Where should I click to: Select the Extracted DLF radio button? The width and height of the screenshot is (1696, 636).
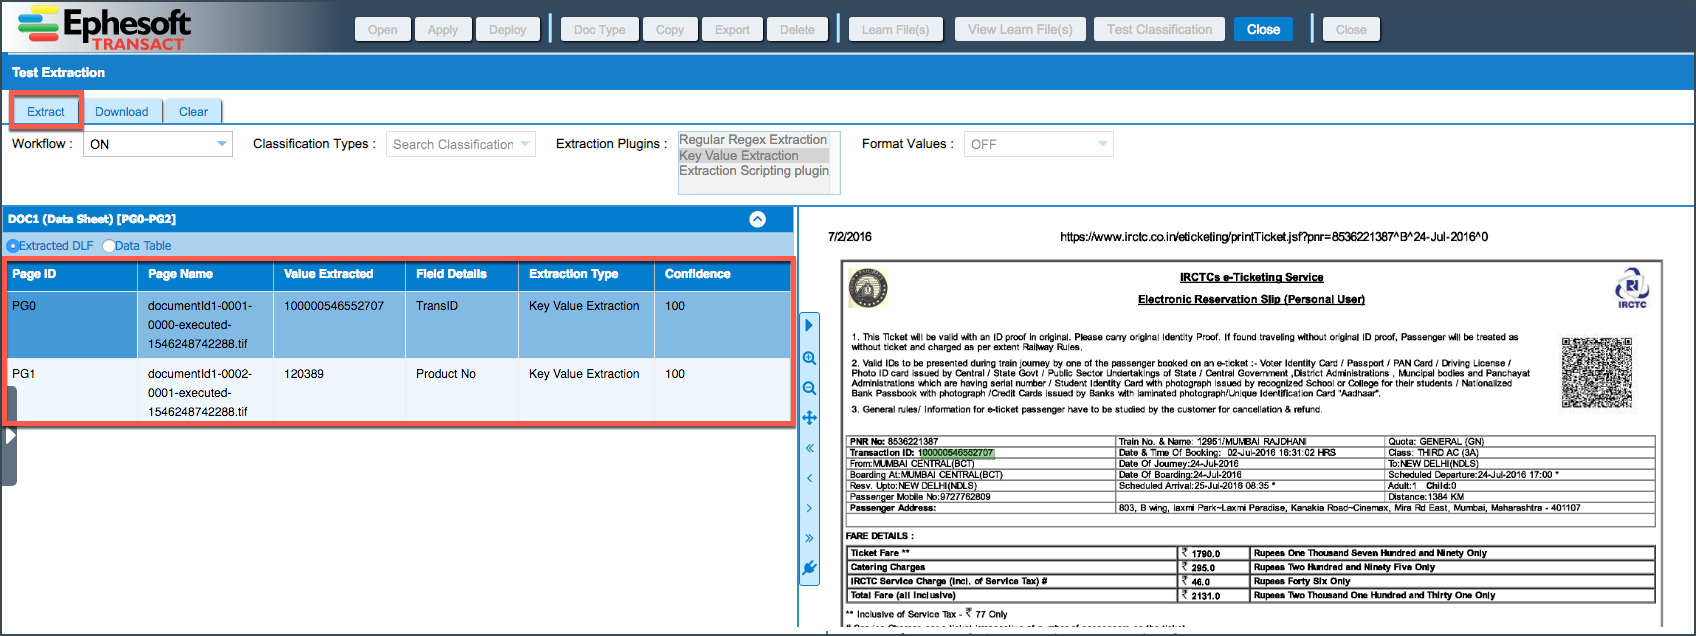[13, 246]
